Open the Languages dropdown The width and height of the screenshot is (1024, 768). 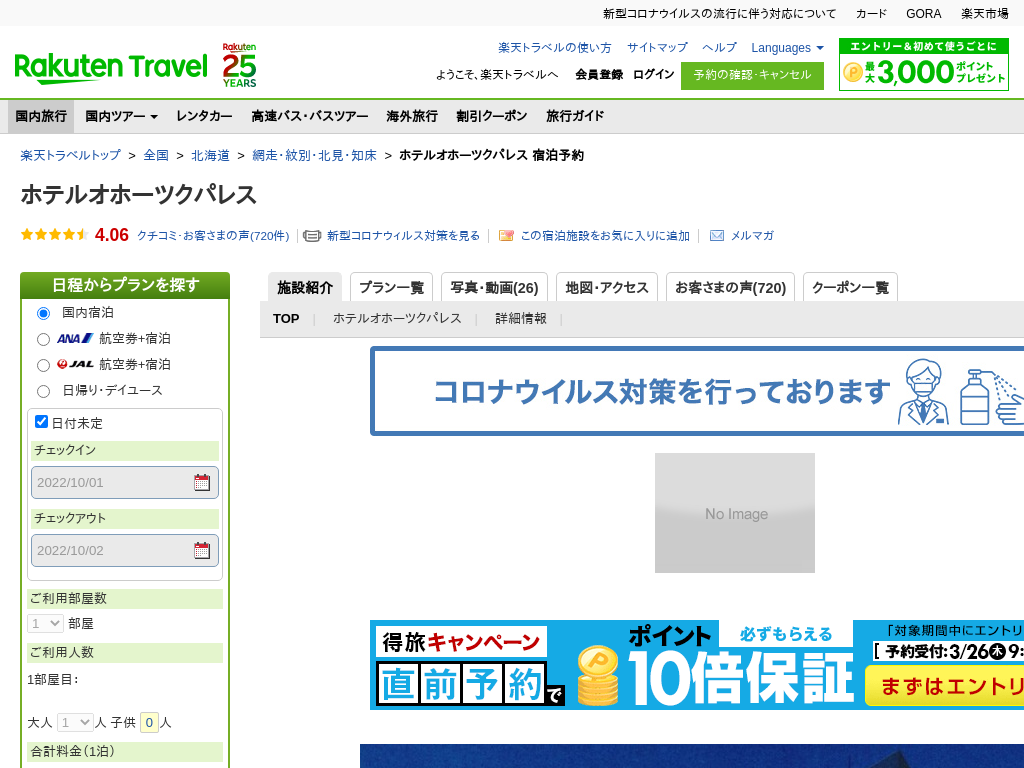click(x=787, y=48)
